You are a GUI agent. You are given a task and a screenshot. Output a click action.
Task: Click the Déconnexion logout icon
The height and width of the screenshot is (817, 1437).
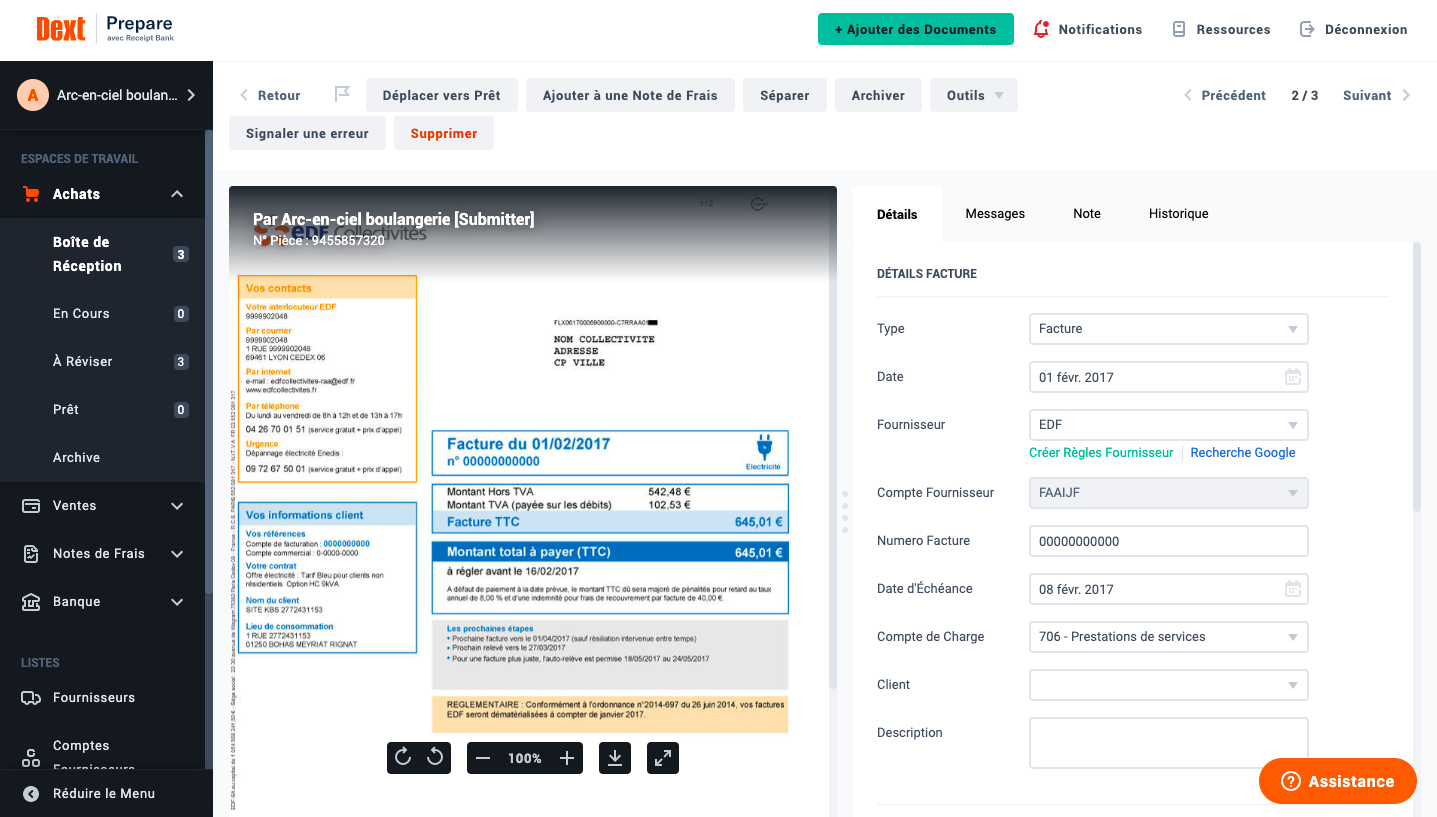1306,29
